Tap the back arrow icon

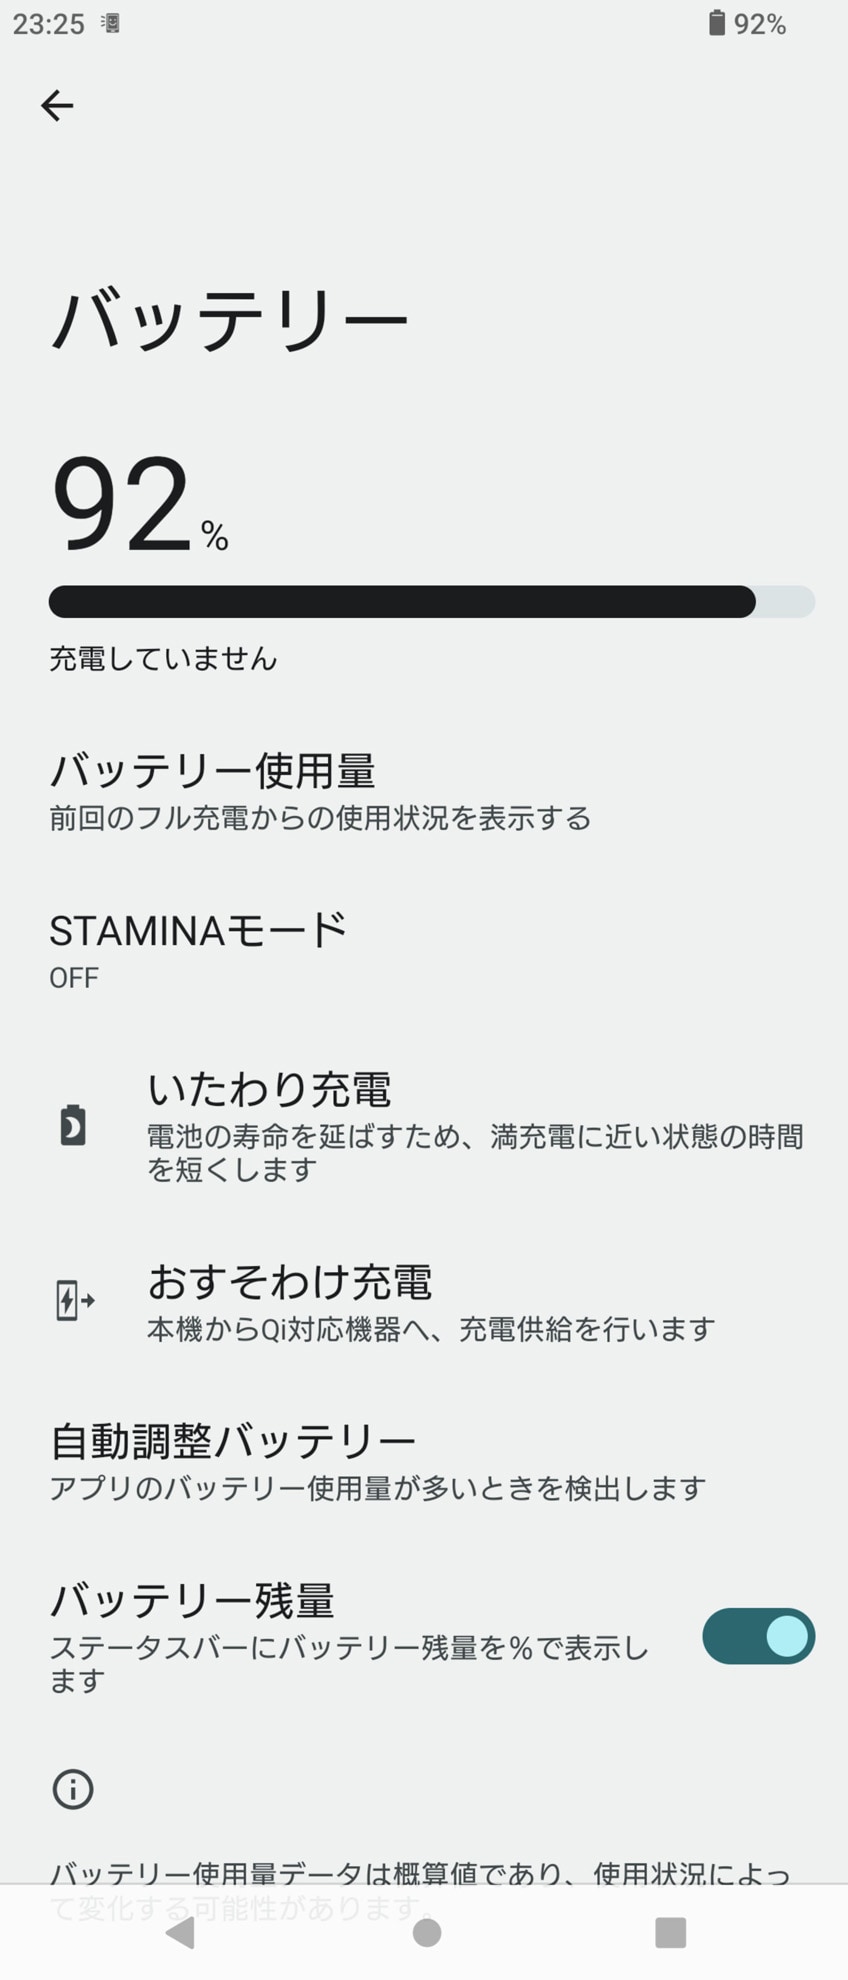57,105
